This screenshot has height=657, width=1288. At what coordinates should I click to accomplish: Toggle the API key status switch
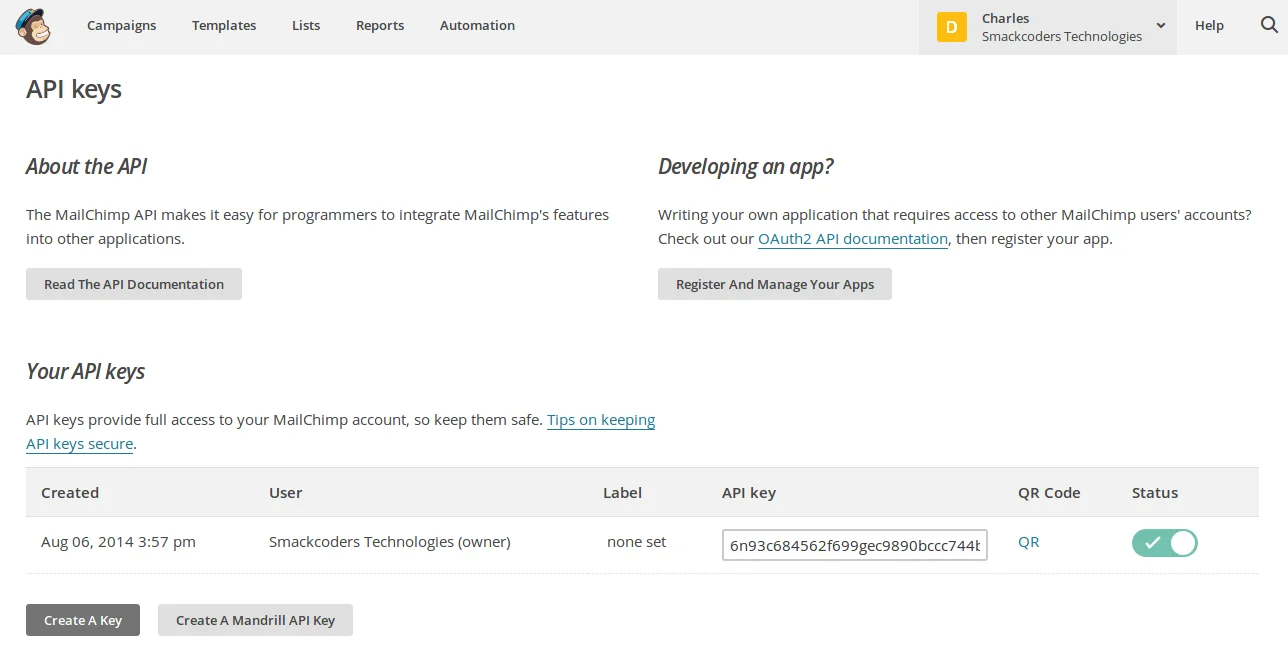tap(1165, 543)
